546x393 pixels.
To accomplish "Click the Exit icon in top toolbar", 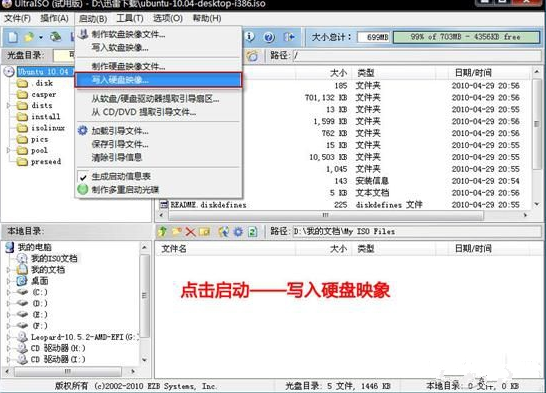I will tap(289, 37).
